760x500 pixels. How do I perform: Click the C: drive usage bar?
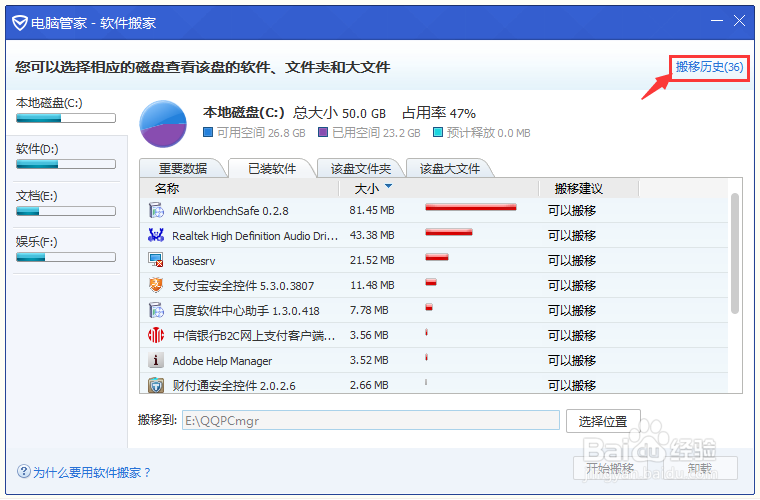(x=66, y=118)
